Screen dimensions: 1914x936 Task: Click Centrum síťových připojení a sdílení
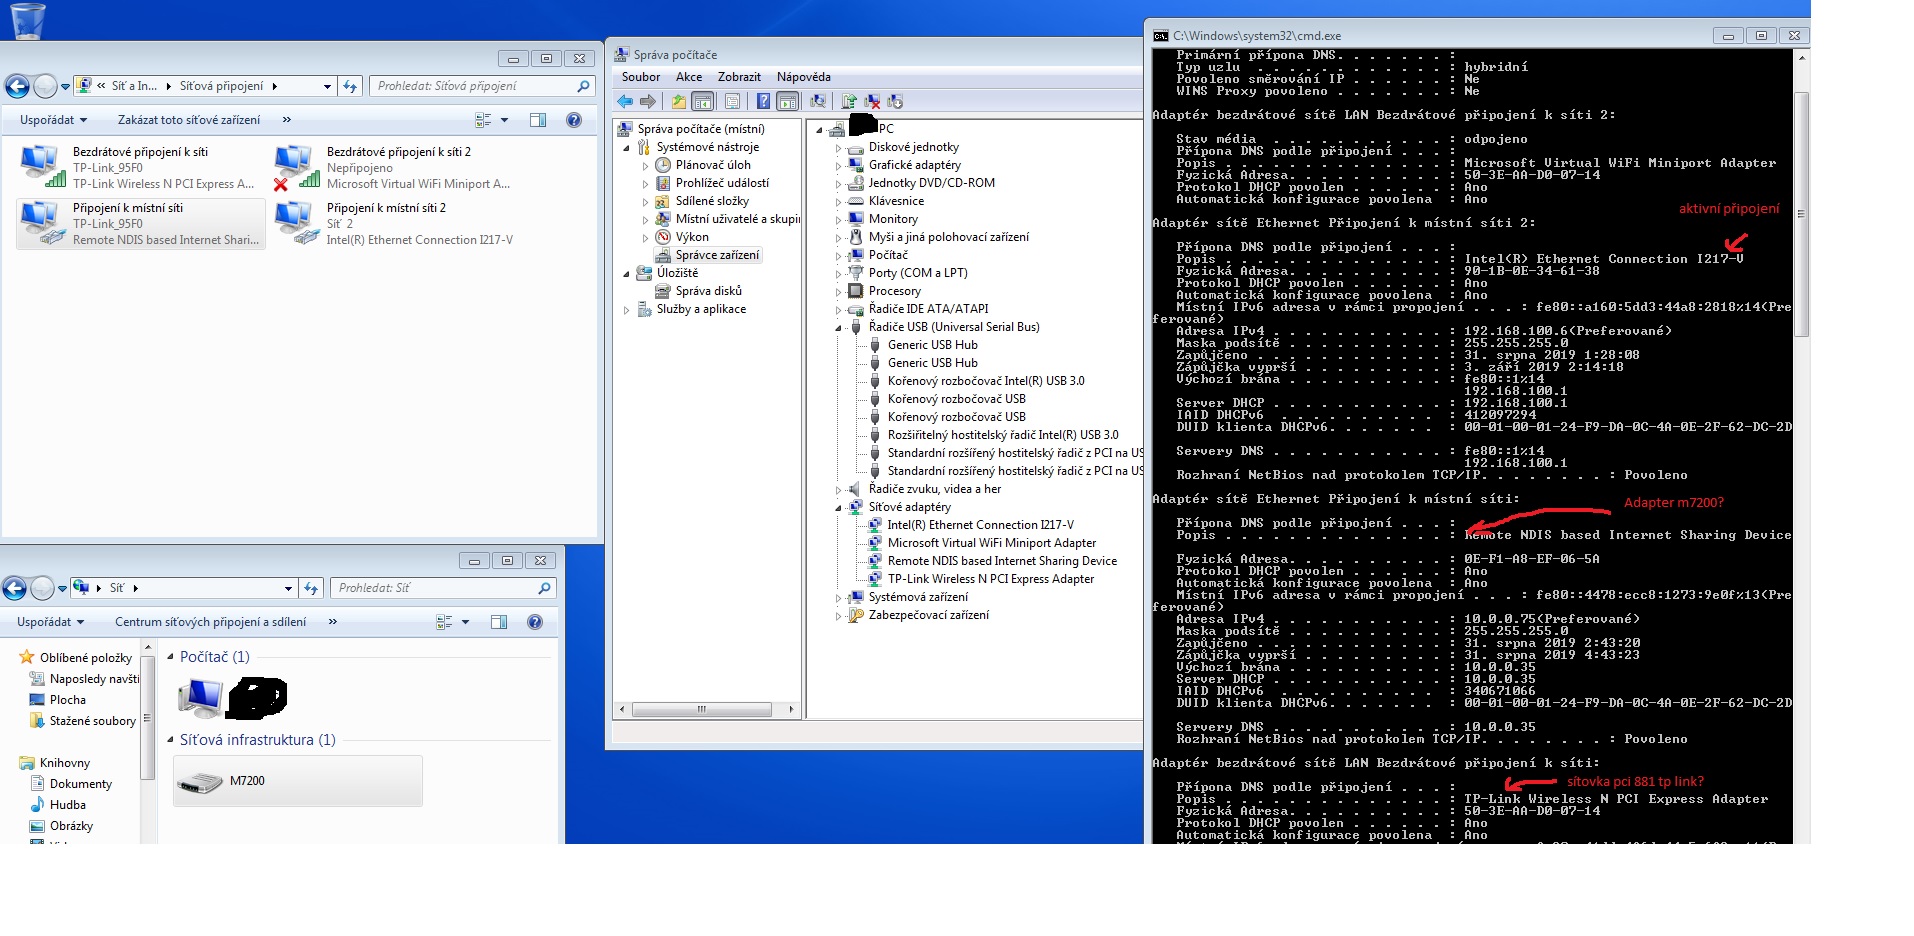click(x=210, y=622)
